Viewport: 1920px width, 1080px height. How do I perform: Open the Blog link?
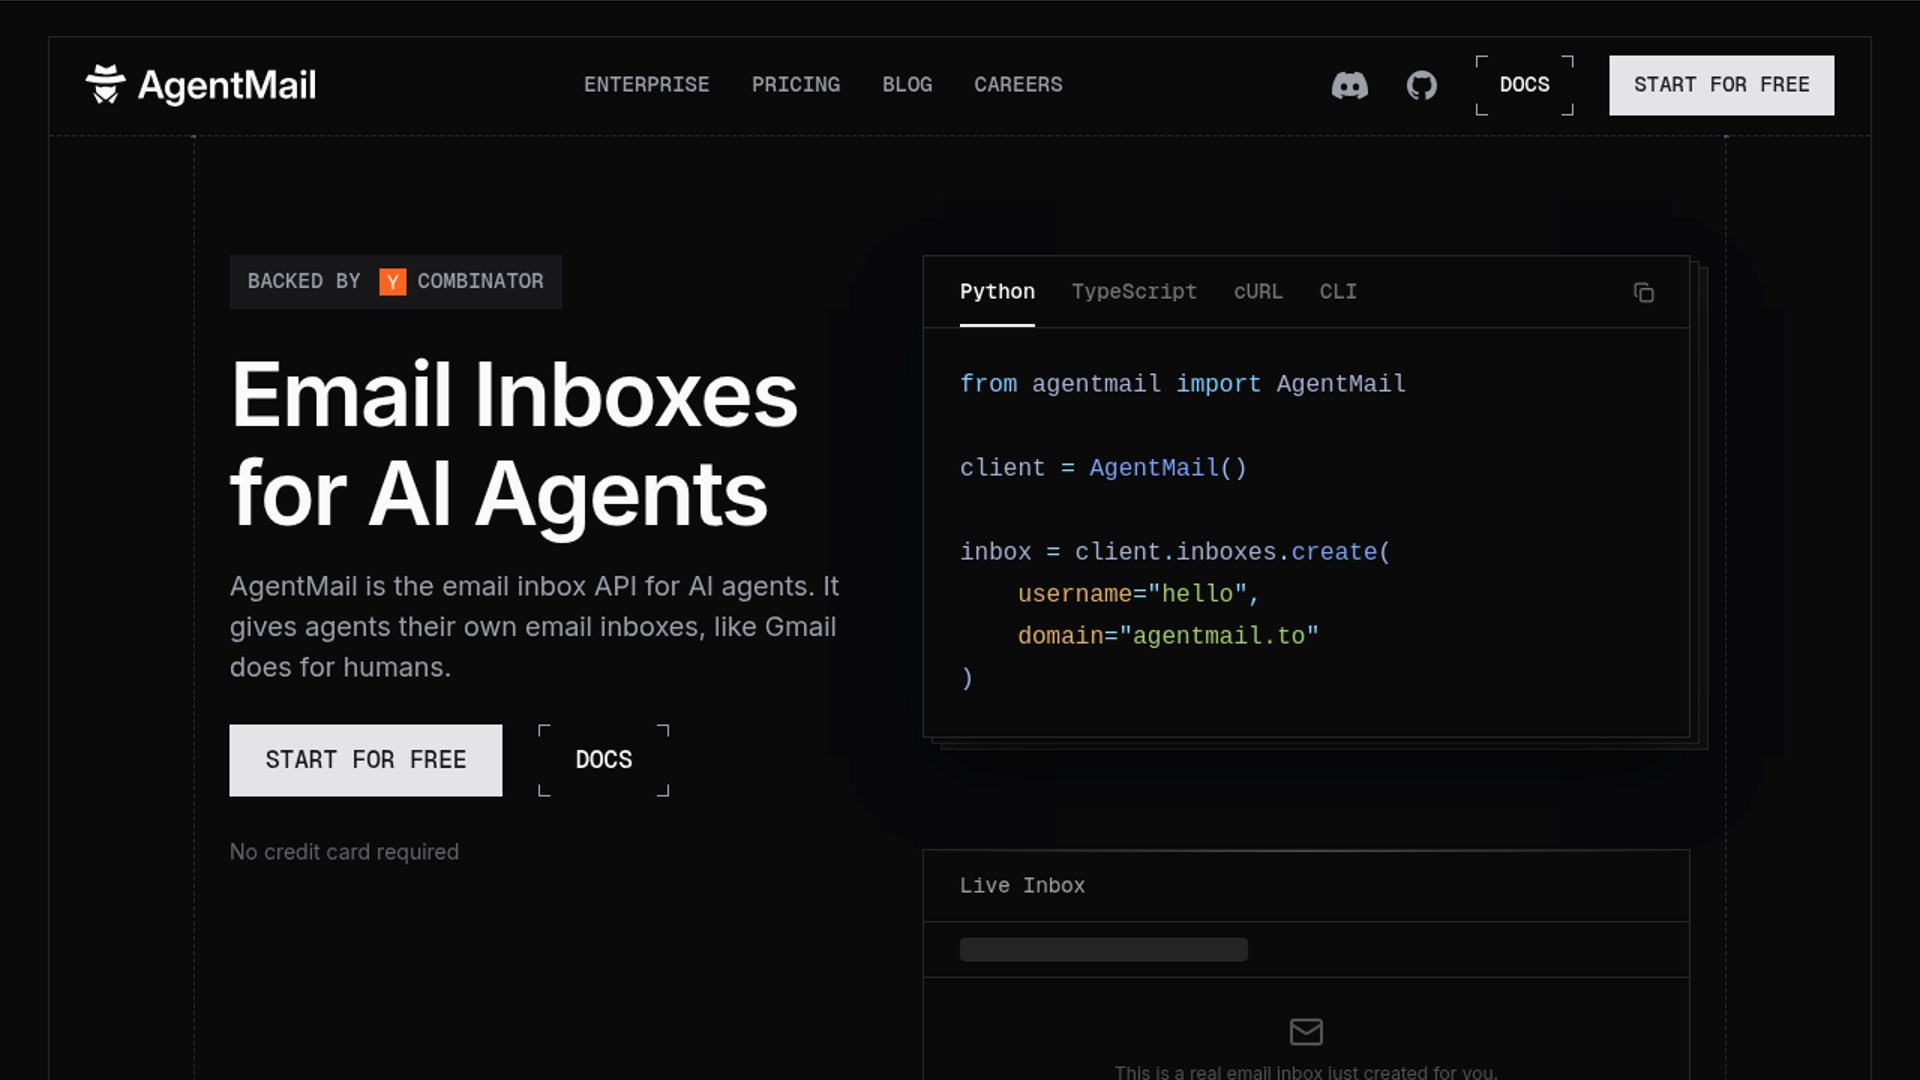[906, 85]
